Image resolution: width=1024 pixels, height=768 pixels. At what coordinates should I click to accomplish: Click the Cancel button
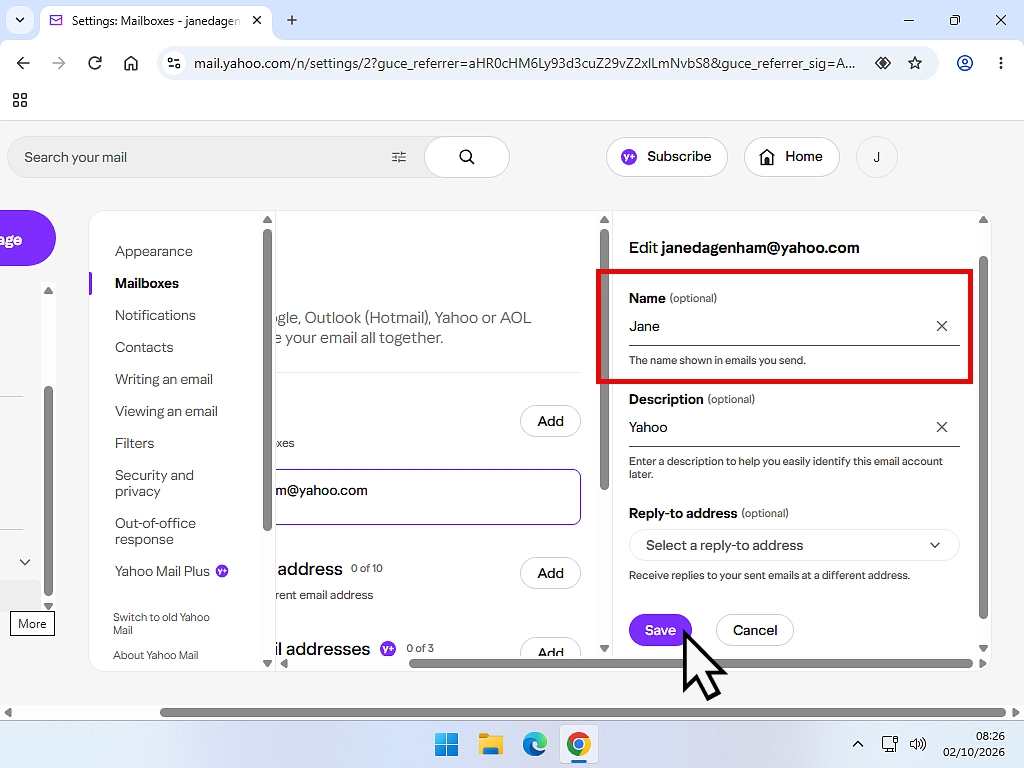(755, 630)
